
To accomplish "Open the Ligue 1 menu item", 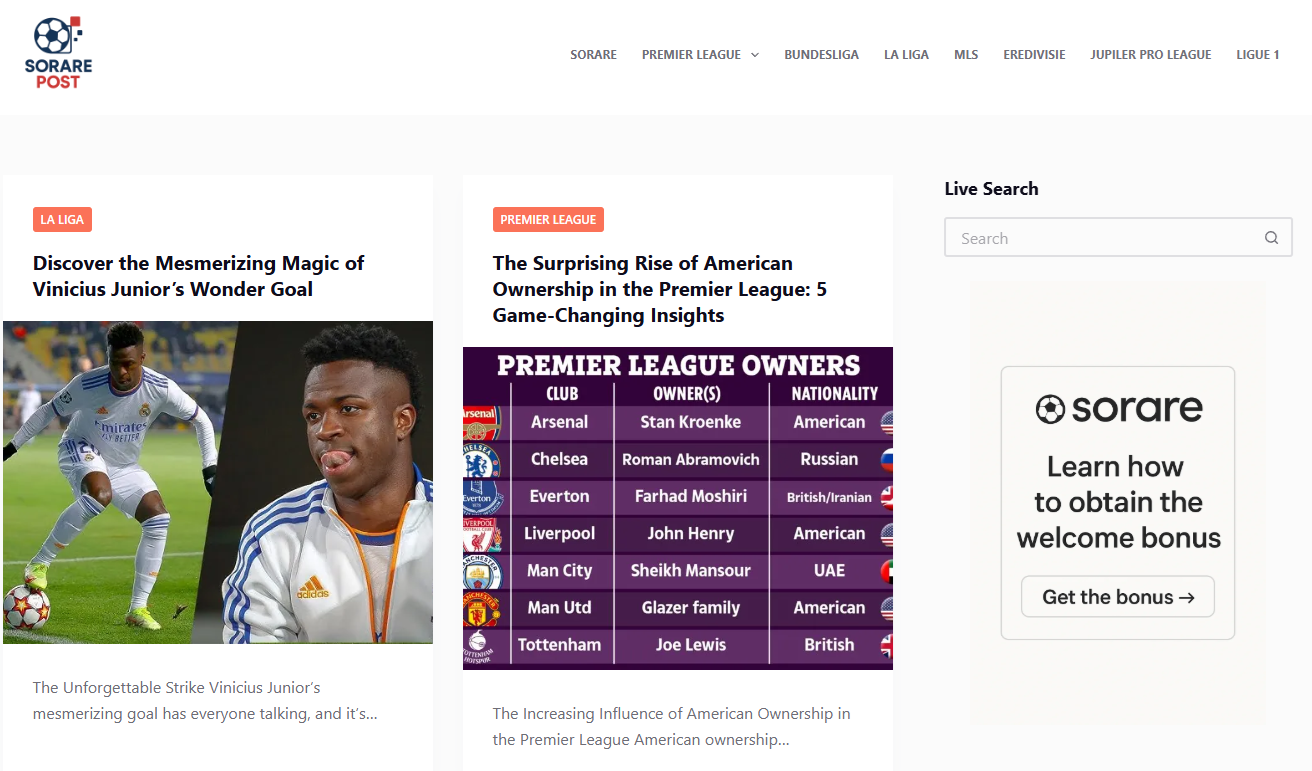I will point(1257,55).
